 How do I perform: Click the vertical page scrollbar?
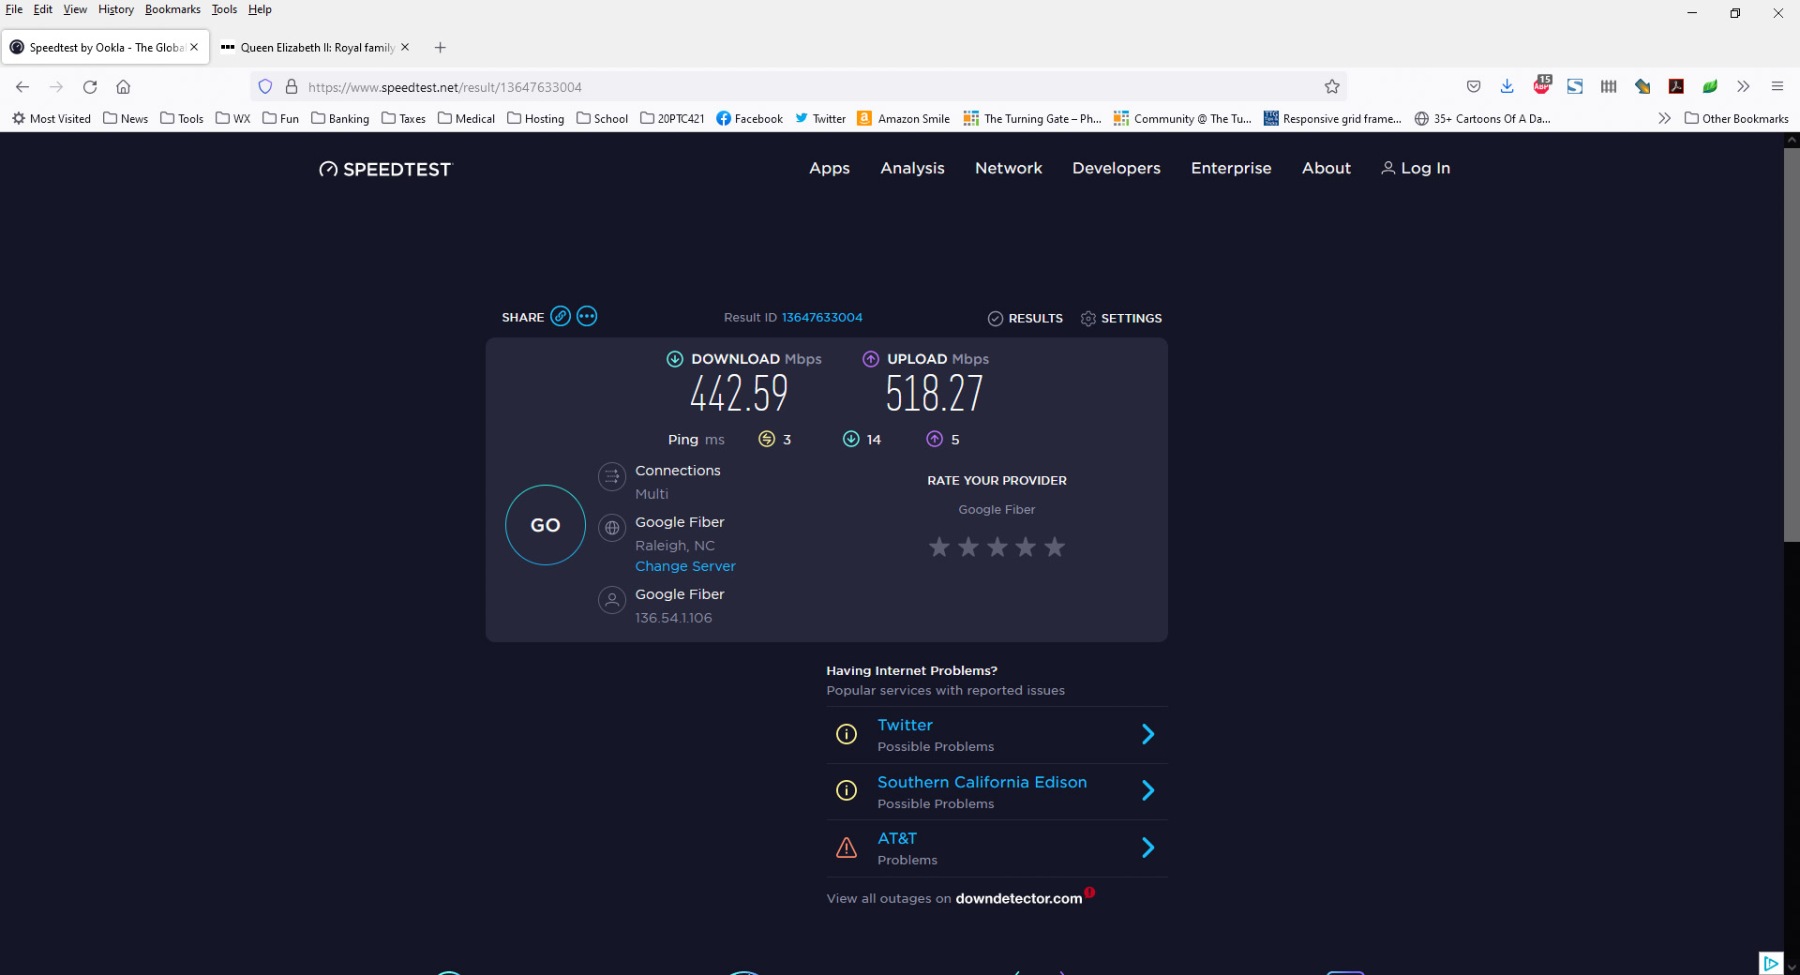coord(1791,345)
